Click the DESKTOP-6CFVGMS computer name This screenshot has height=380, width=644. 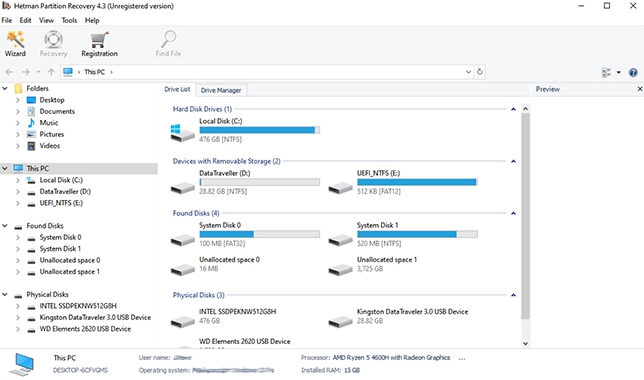[80, 370]
